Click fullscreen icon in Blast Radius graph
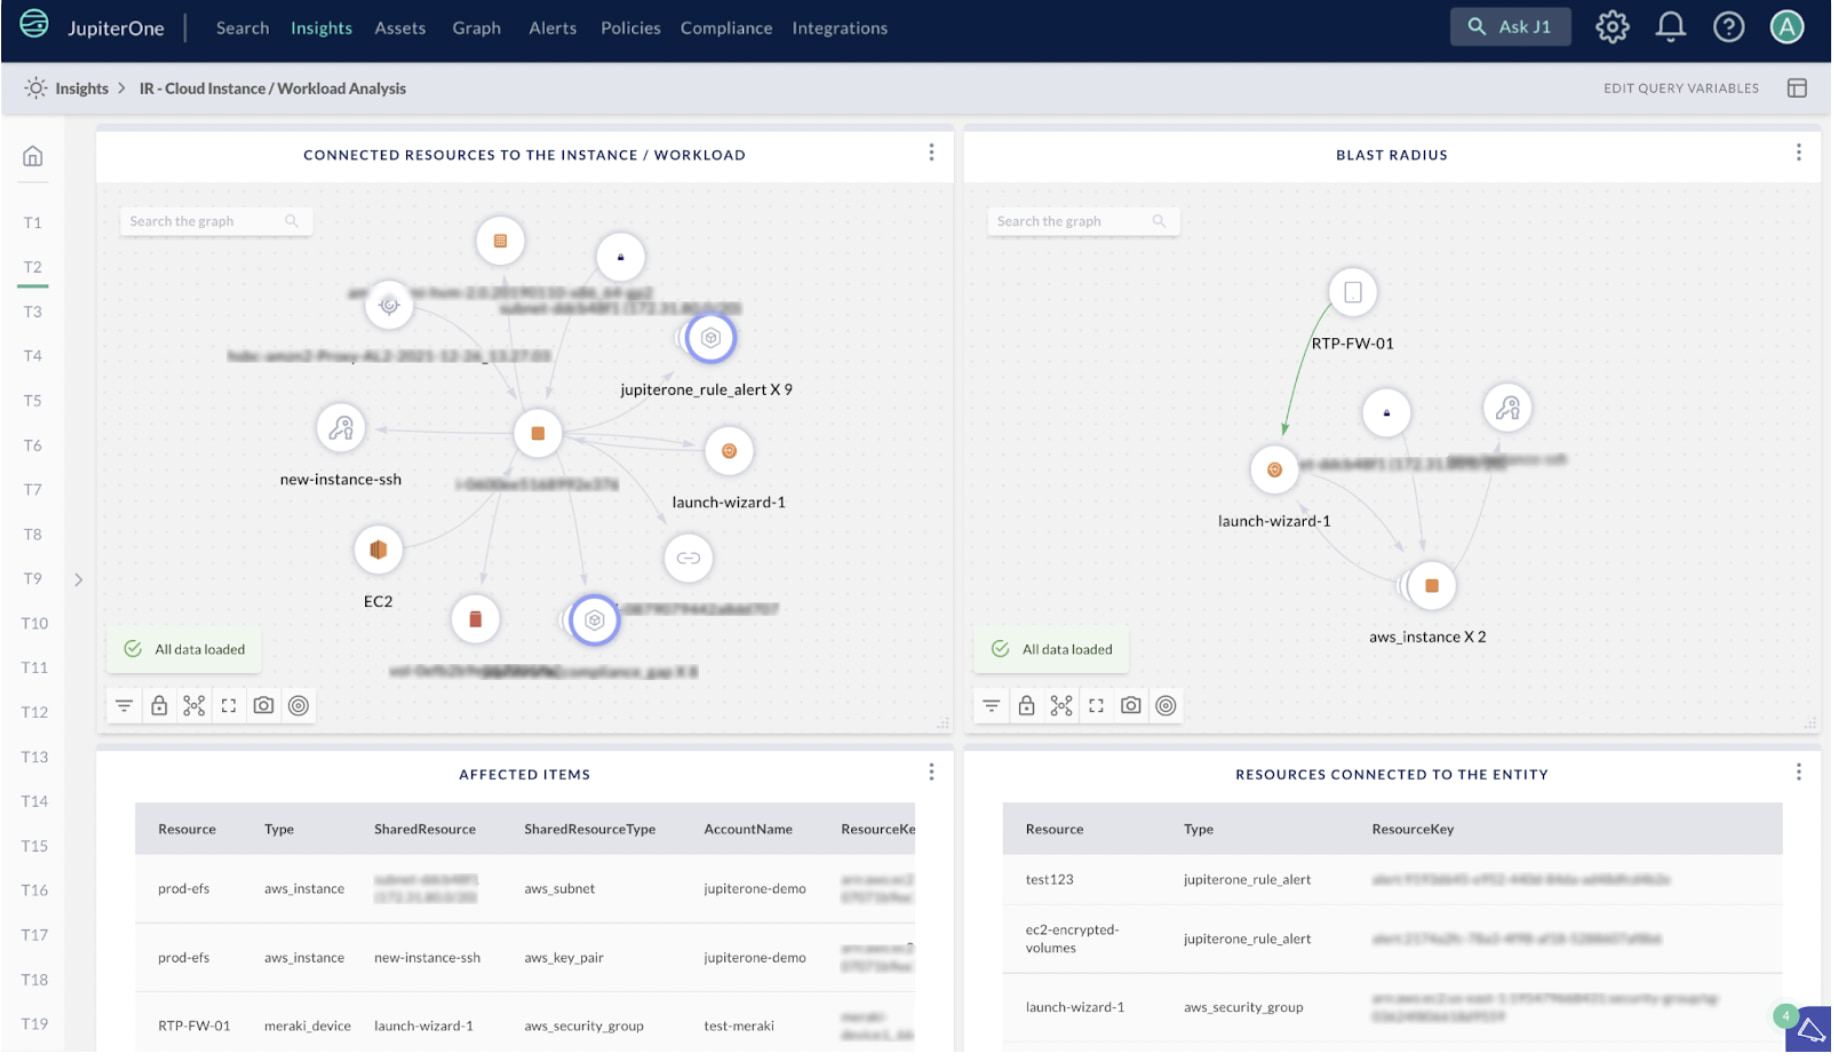Image resolution: width=1834 pixels, height=1058 pixels. 1097,706
